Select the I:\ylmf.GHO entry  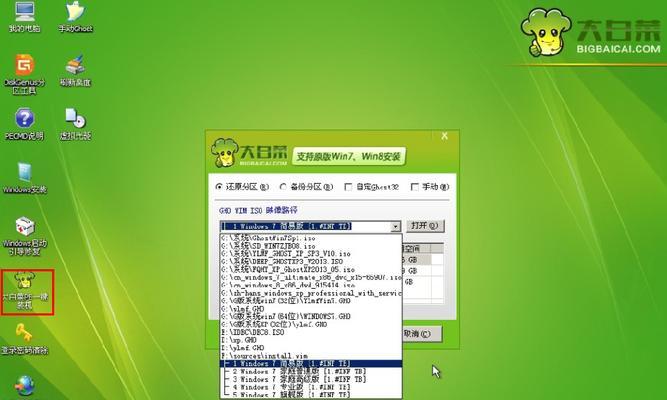[x=311, y=348]
